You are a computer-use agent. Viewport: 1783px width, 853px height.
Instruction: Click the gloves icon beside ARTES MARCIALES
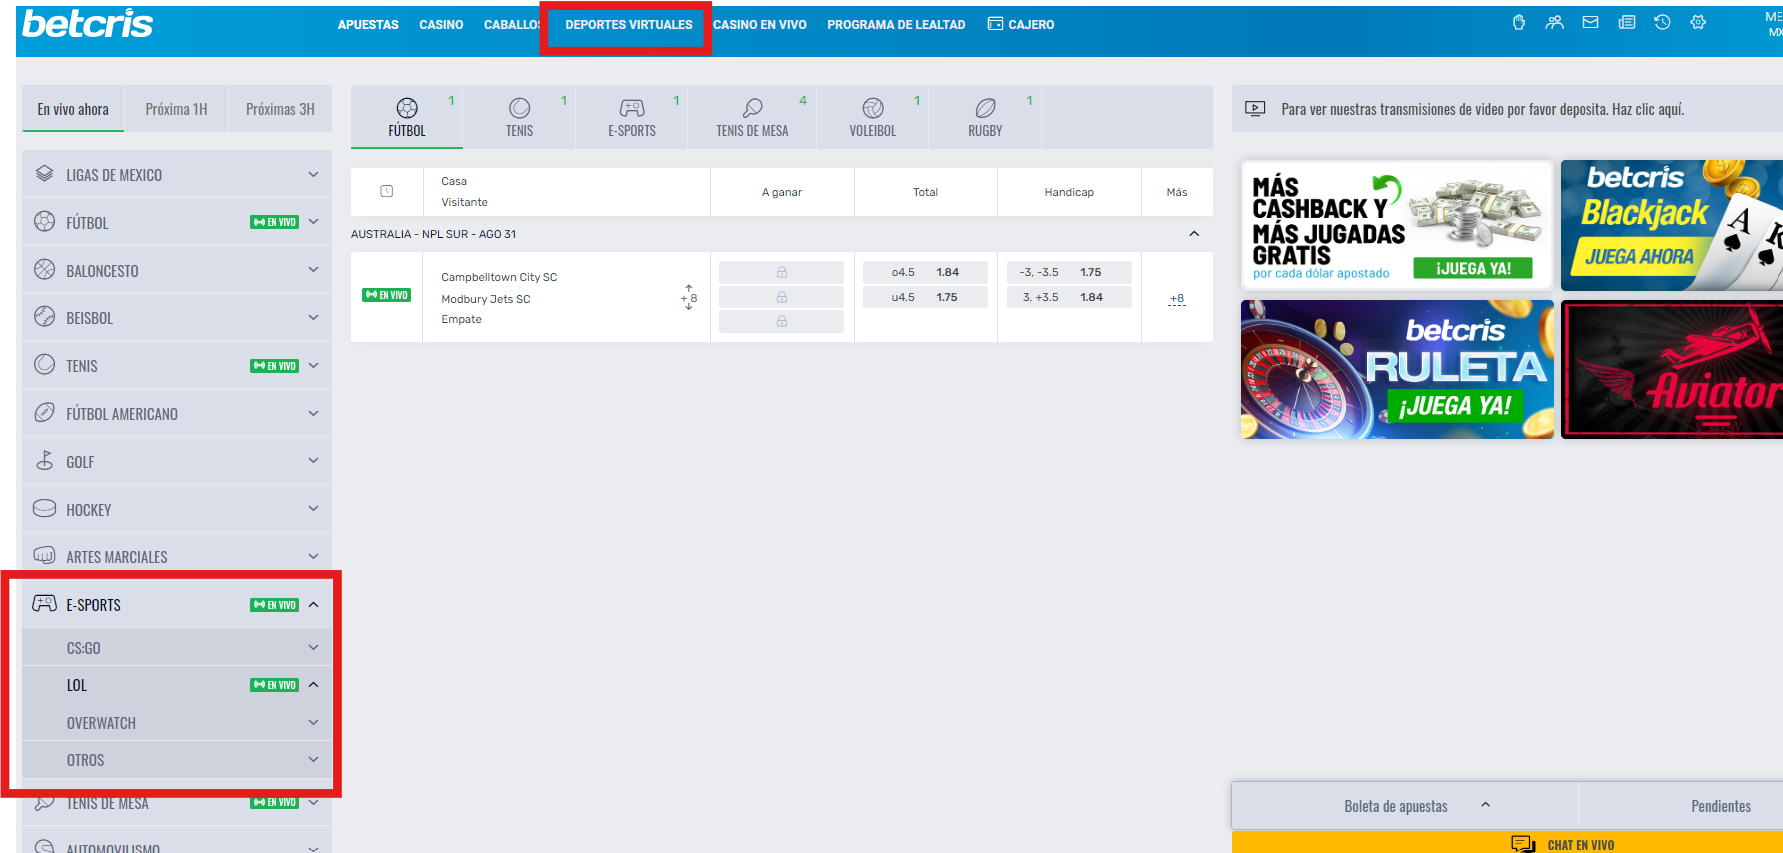click(44, 556)
